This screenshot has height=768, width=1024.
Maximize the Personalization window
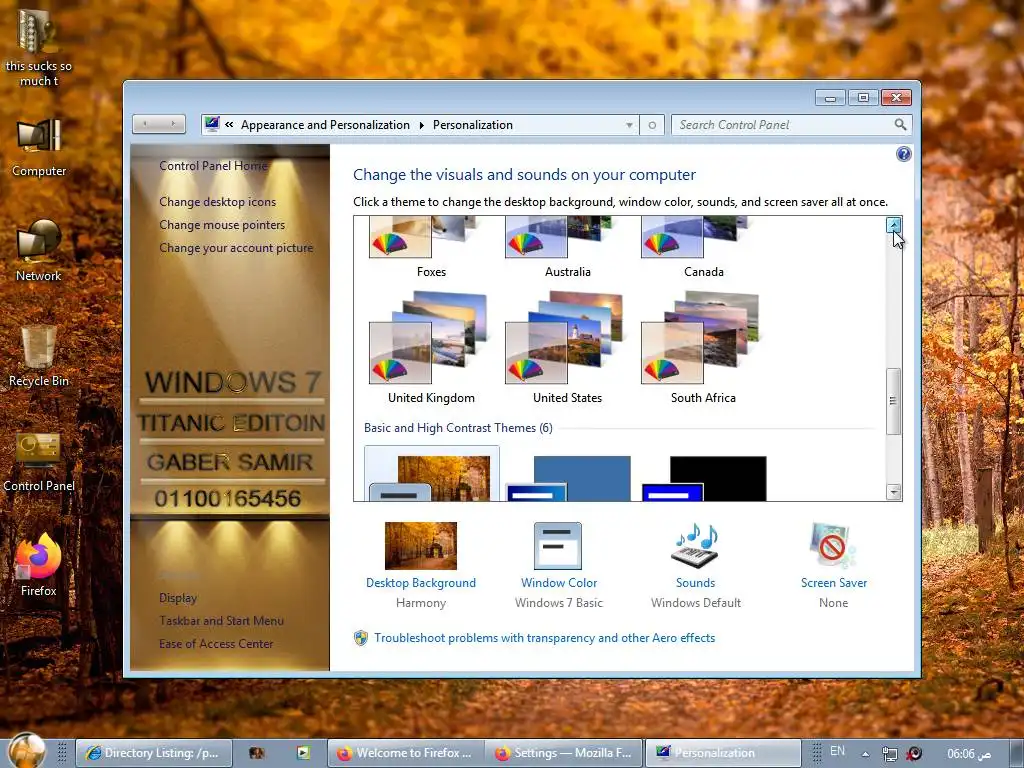[863, 98]
